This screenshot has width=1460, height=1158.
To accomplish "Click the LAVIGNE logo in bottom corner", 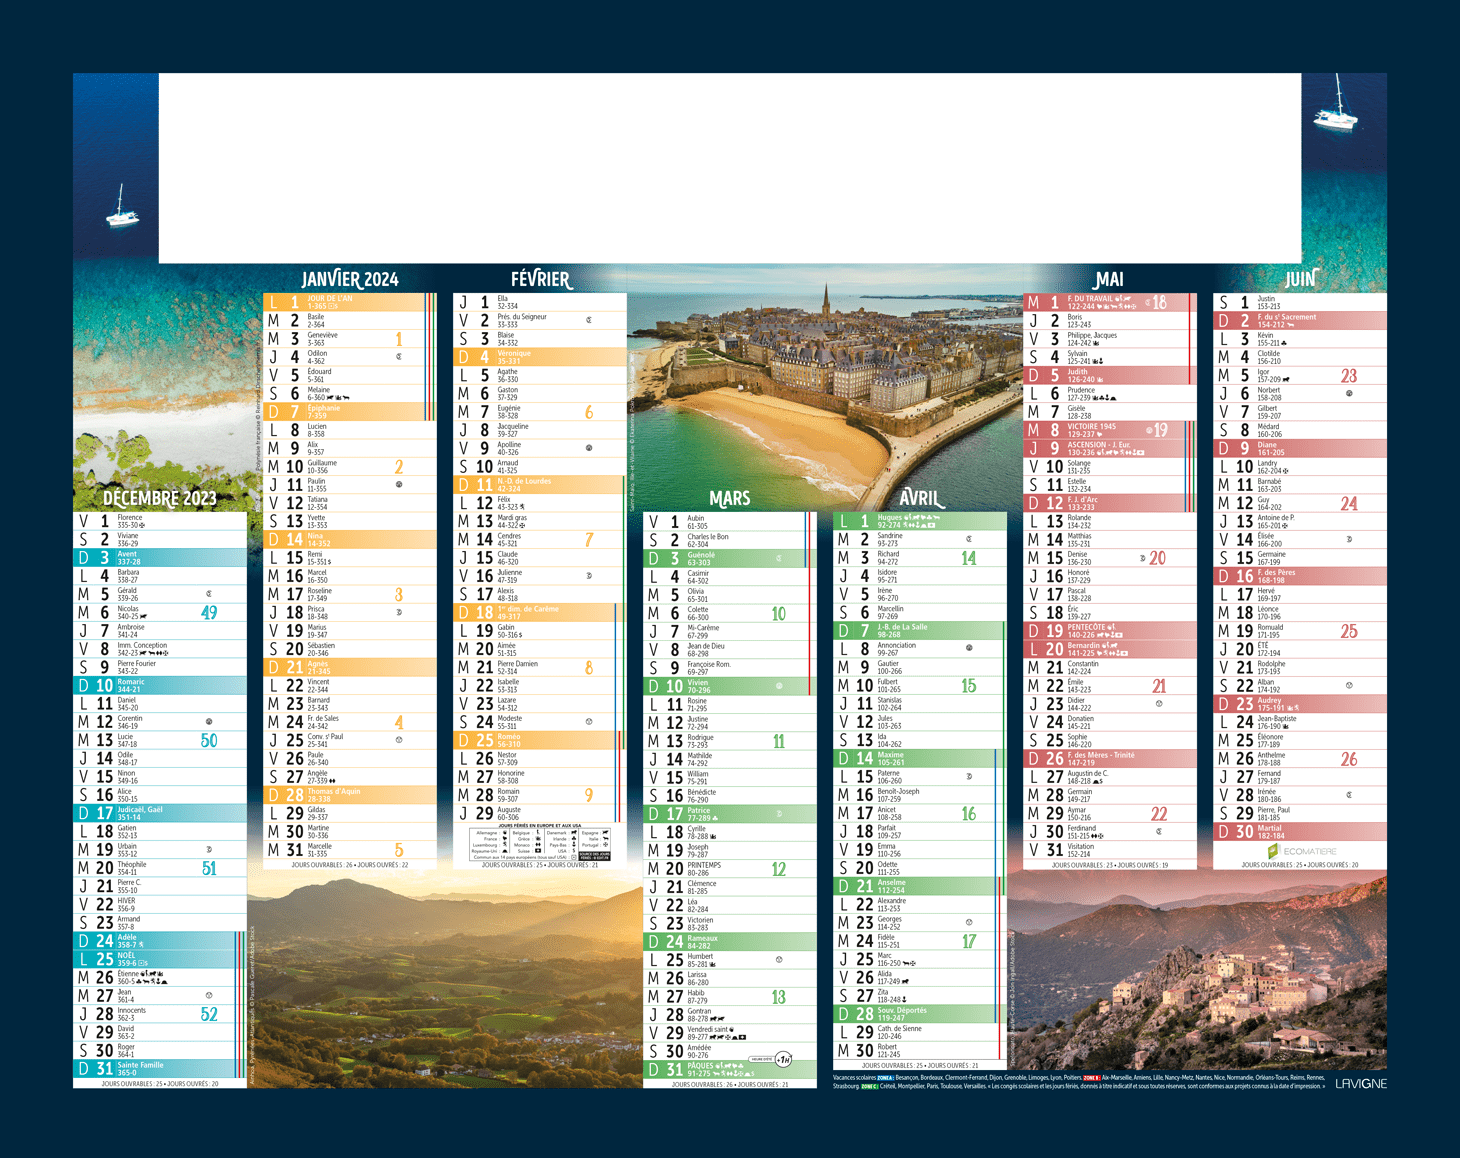I will pyautogui.click(x=1361, y=1083).
